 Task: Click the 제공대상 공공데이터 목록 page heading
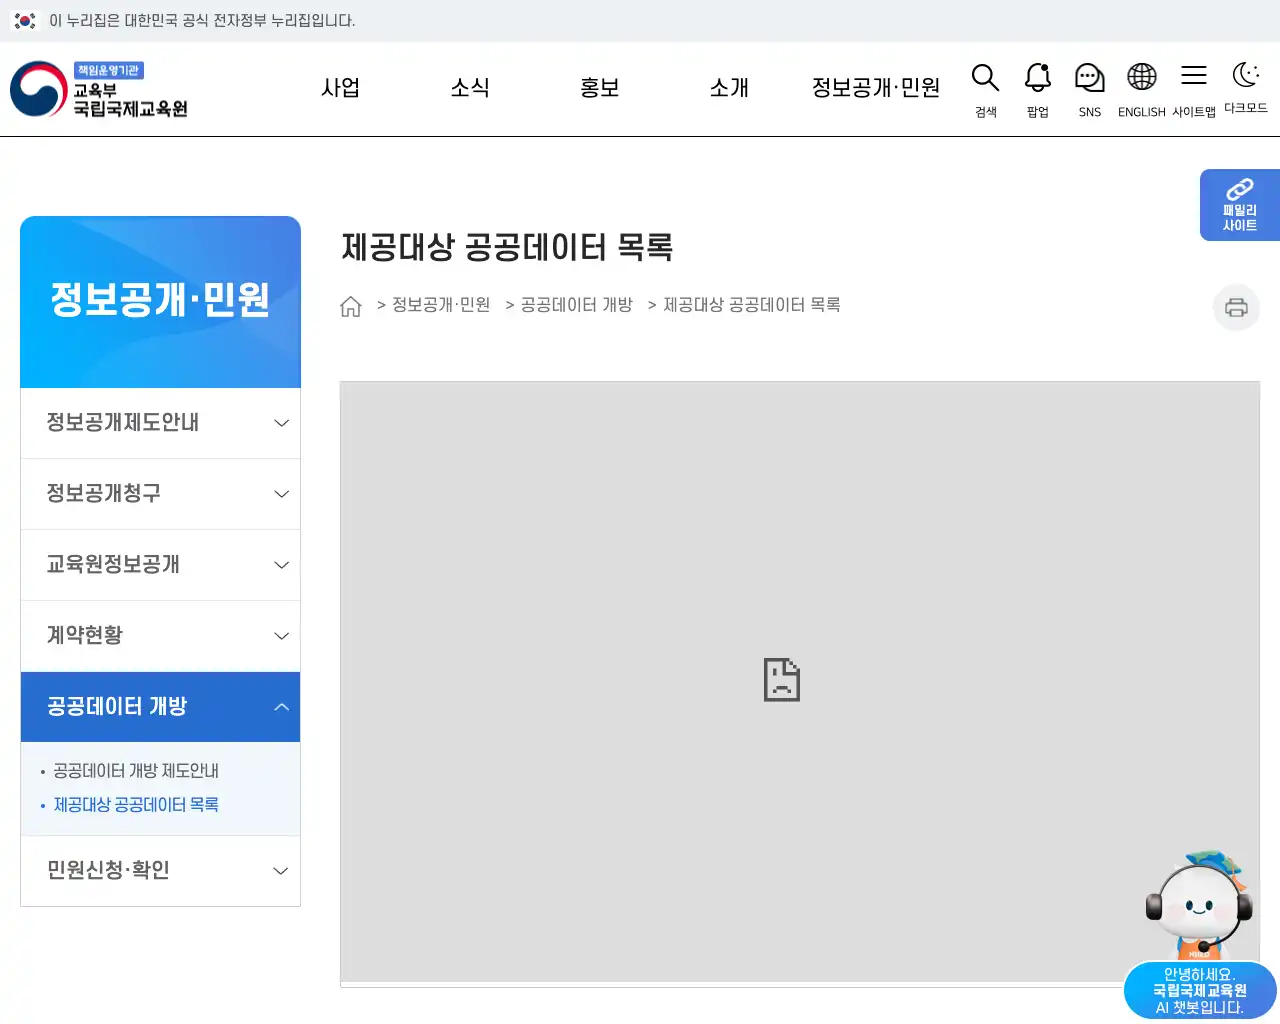(507, 247)
